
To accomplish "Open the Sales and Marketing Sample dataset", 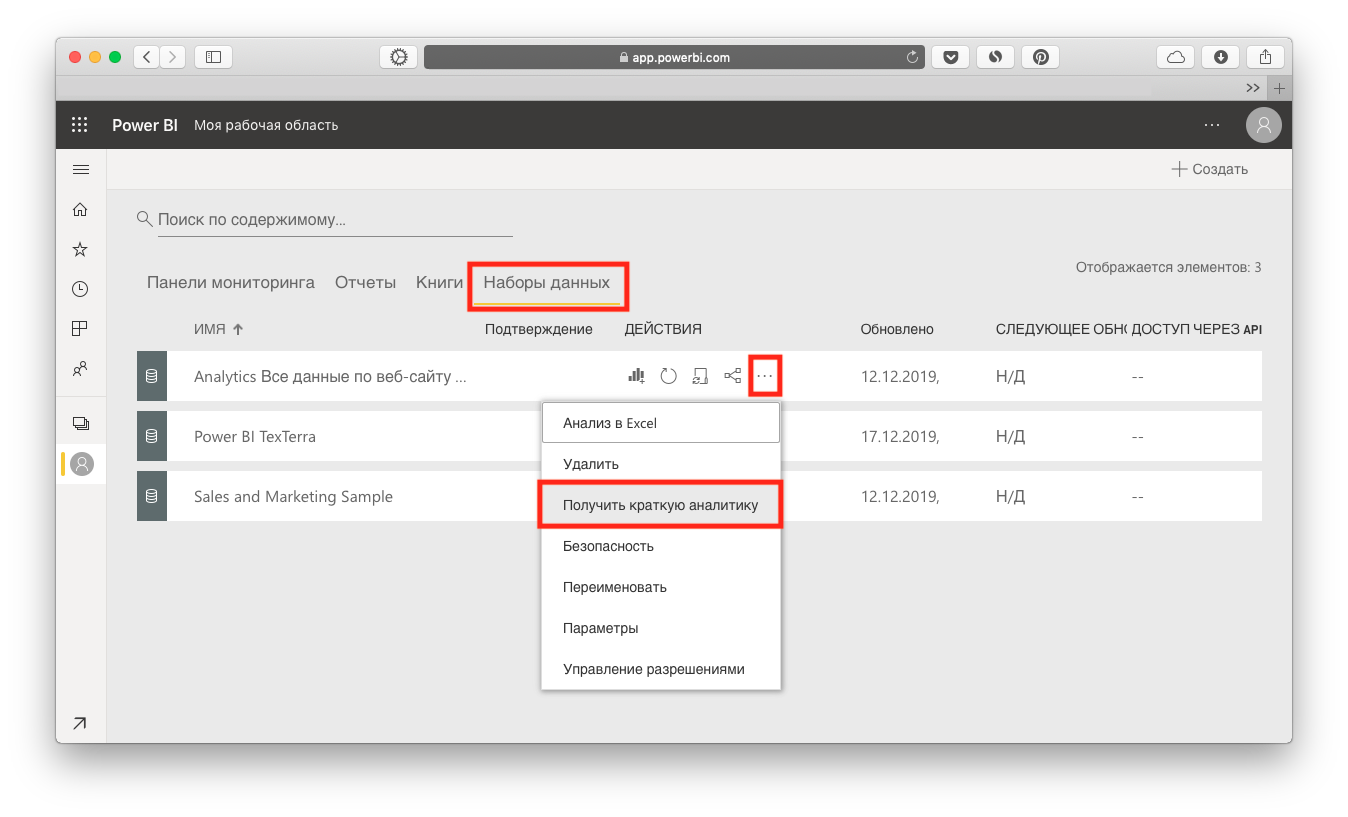I will point(293,496).
